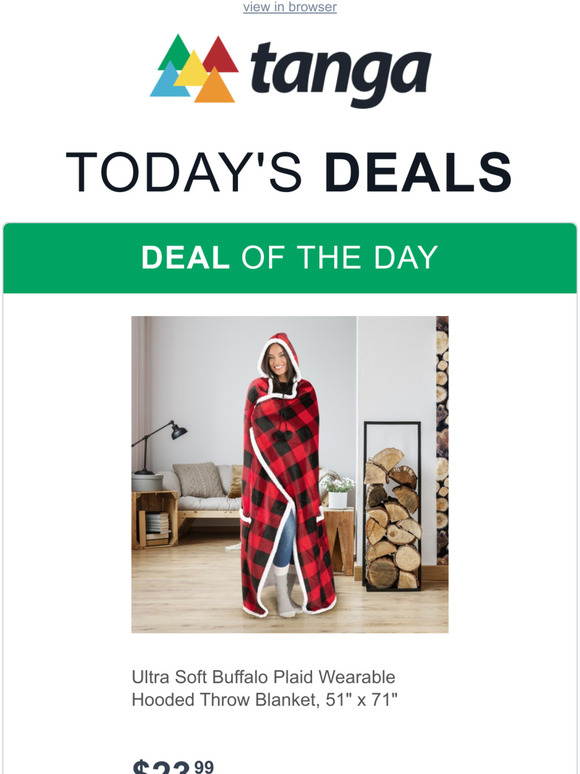Screen dimensions: 580x774
Task: Click the tanga wordmark logo text
Action: (341, 73)
